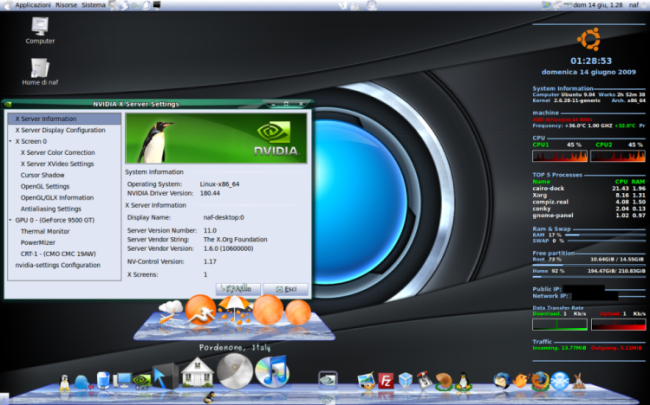Open PowerMizer page
Image resolution: width=650 pixels, height=405 pixels.
click(38, 243)
